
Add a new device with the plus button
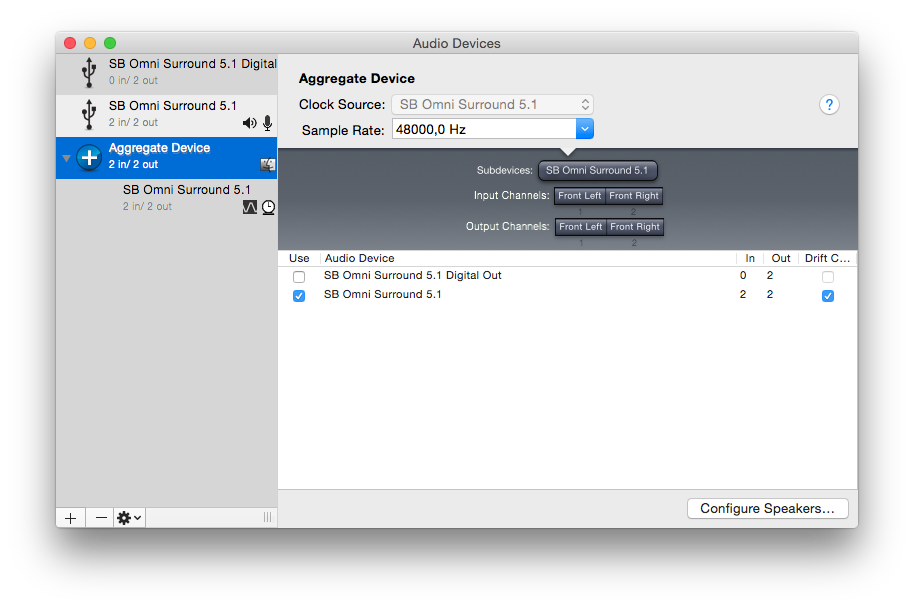pyautogui.click(x=71, y=518)
